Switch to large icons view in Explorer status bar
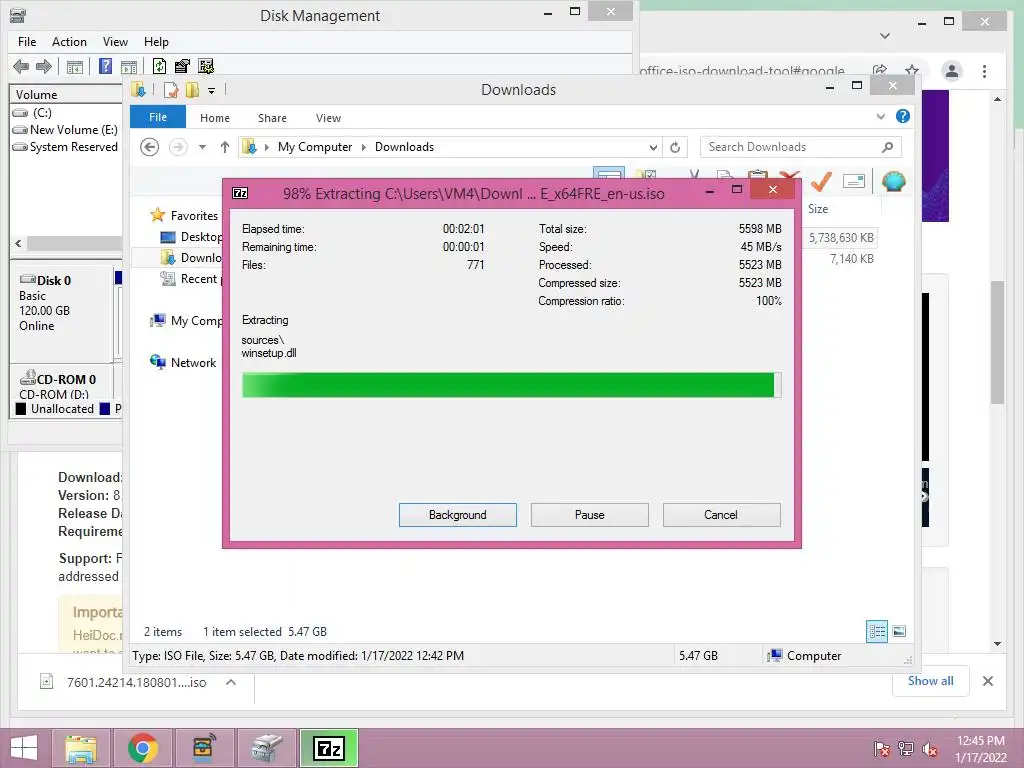1024x768 pixels. [x=899, y=631]
